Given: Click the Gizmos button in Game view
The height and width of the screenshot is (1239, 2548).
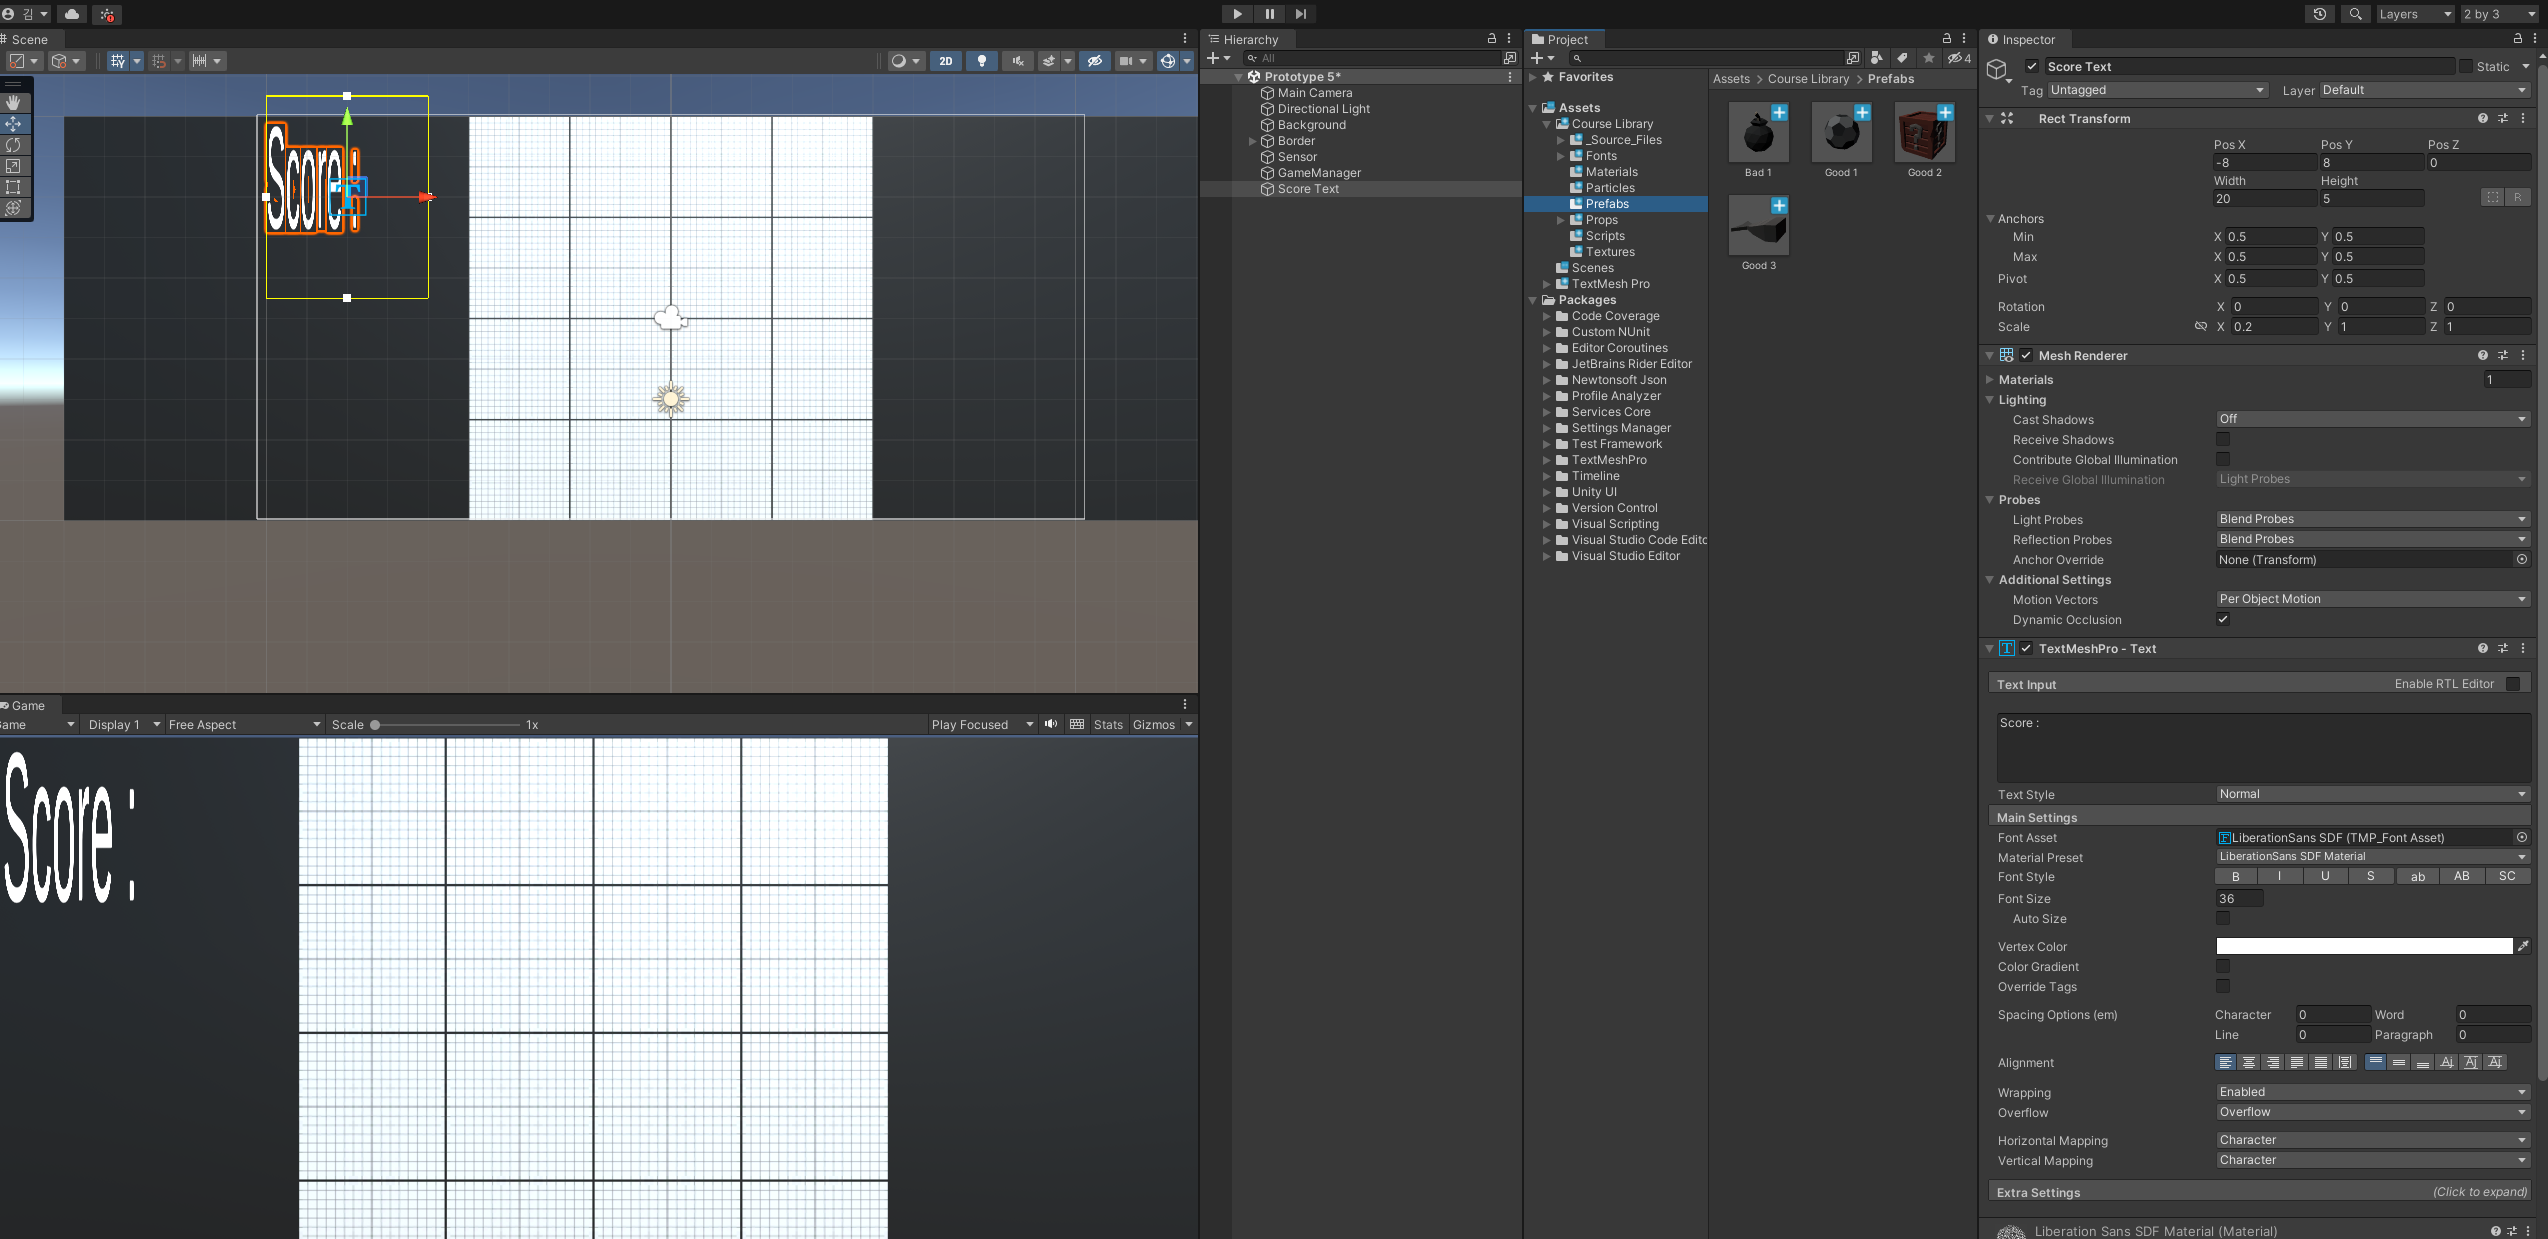Looking at the screenshot, I should pyautogui.click(x=1153, y=725).
